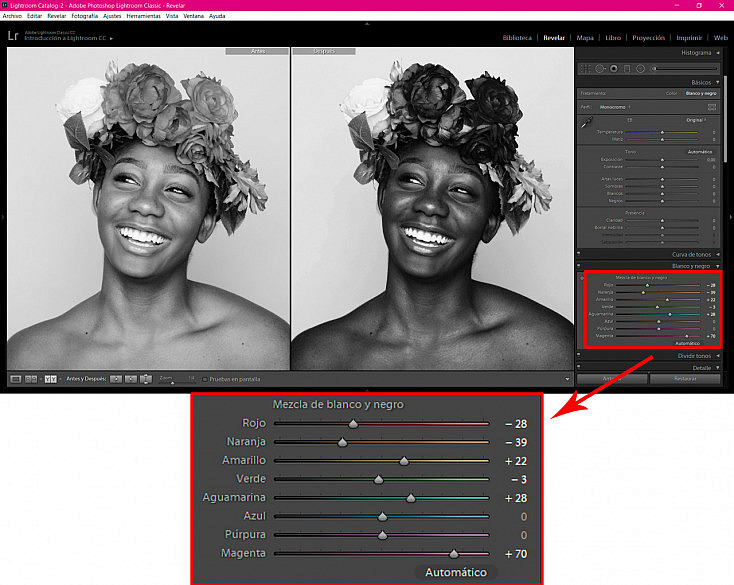Click the Antes label above left photo
The height and width of the screenshot is (585, 734).
257,51
